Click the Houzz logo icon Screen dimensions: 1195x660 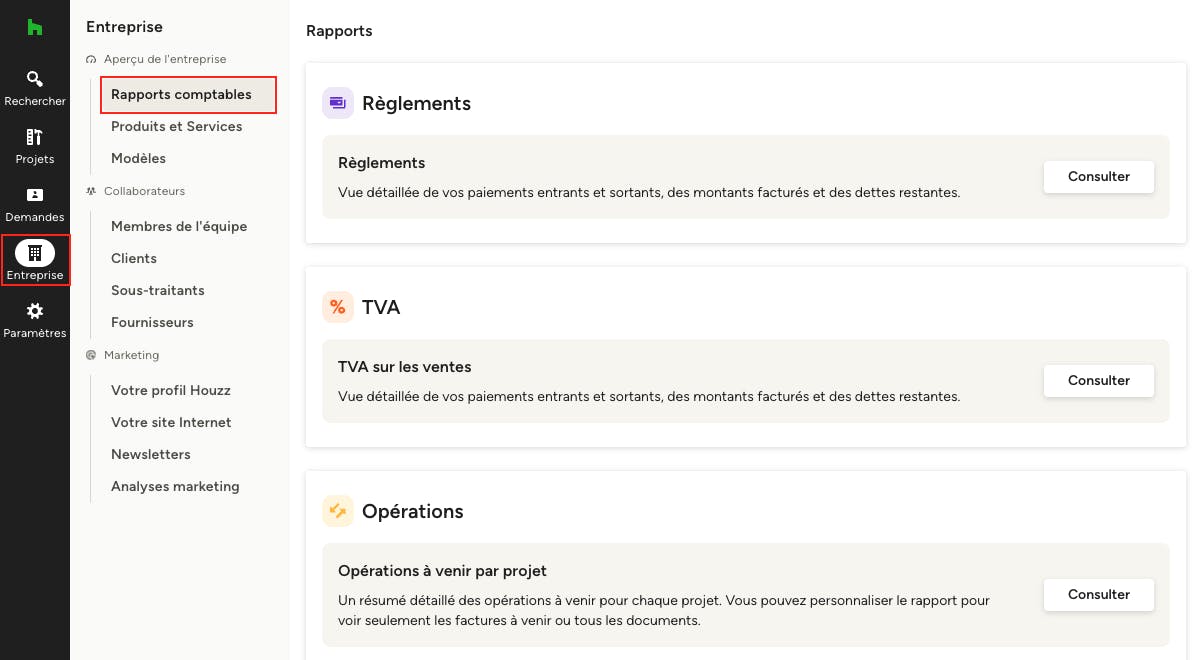[x=34, y=27]
